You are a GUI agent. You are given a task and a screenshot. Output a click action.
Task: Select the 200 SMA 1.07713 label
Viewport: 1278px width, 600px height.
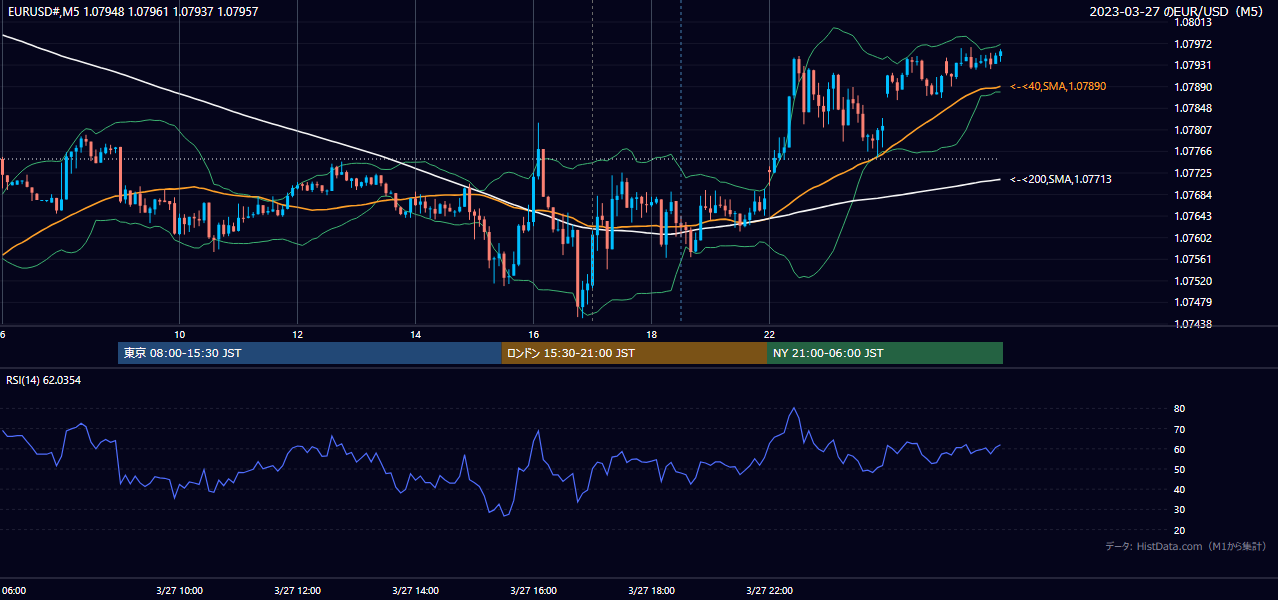[x=1061, y=179]
